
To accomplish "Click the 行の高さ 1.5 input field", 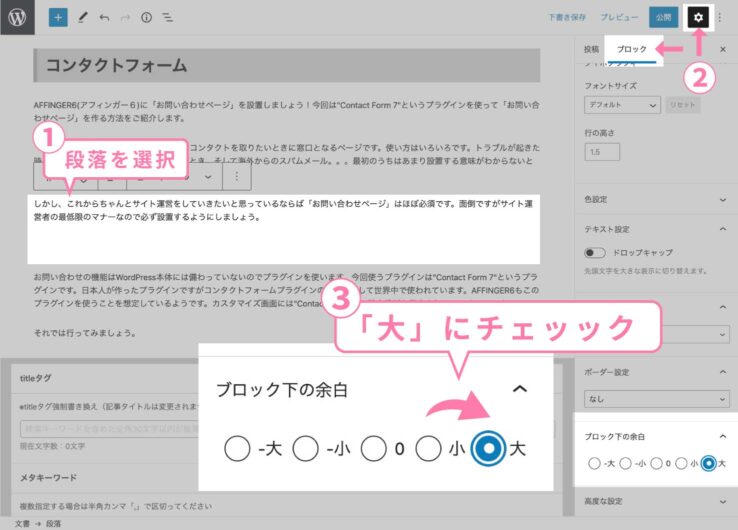I will [x=602, y=152].
